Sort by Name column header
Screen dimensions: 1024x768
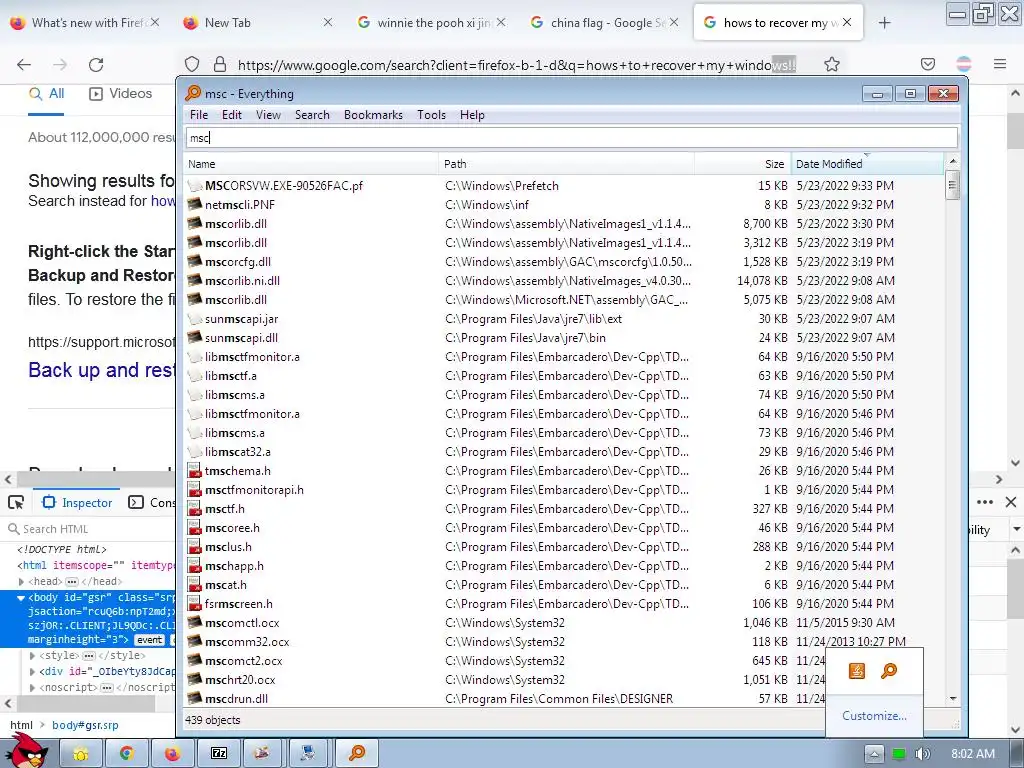coord(311,164)
